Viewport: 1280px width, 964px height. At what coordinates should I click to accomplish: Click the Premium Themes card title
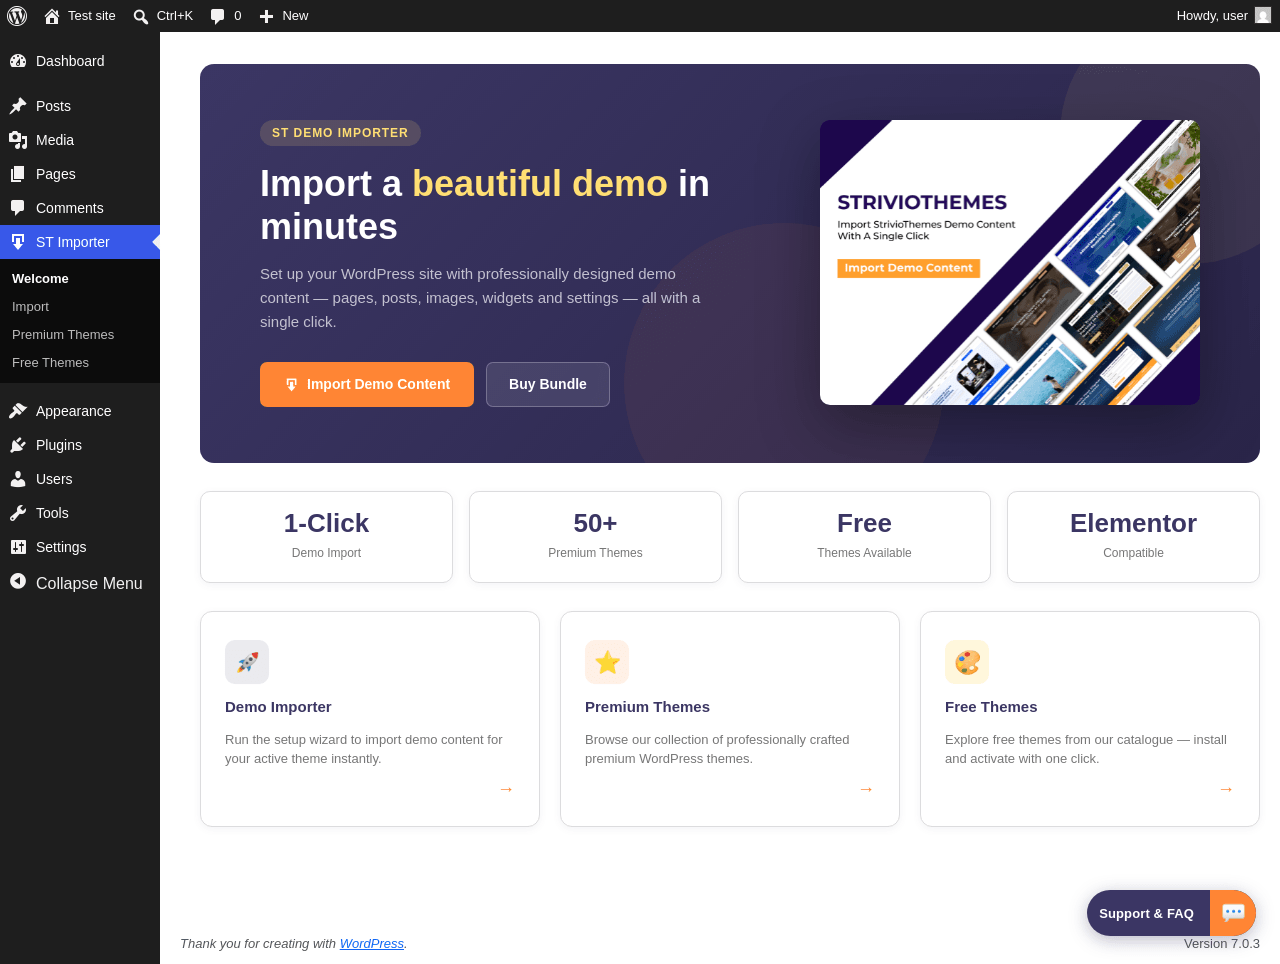click(647, 707)
